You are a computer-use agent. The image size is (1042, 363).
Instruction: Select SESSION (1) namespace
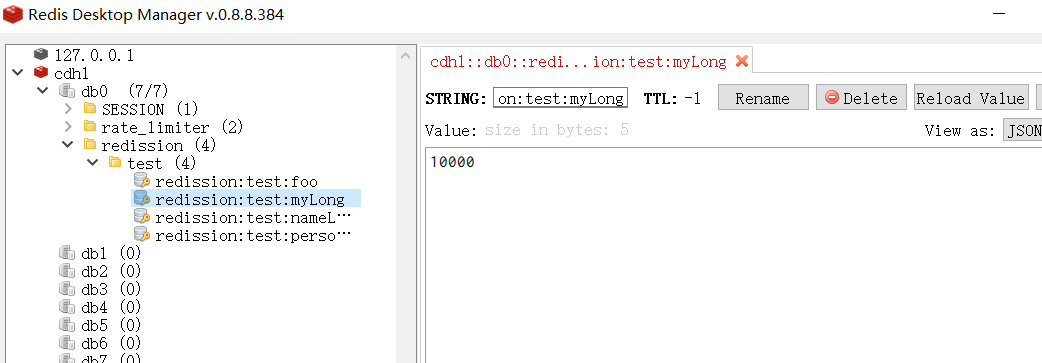pyautogui.click(x=150, y=108)
